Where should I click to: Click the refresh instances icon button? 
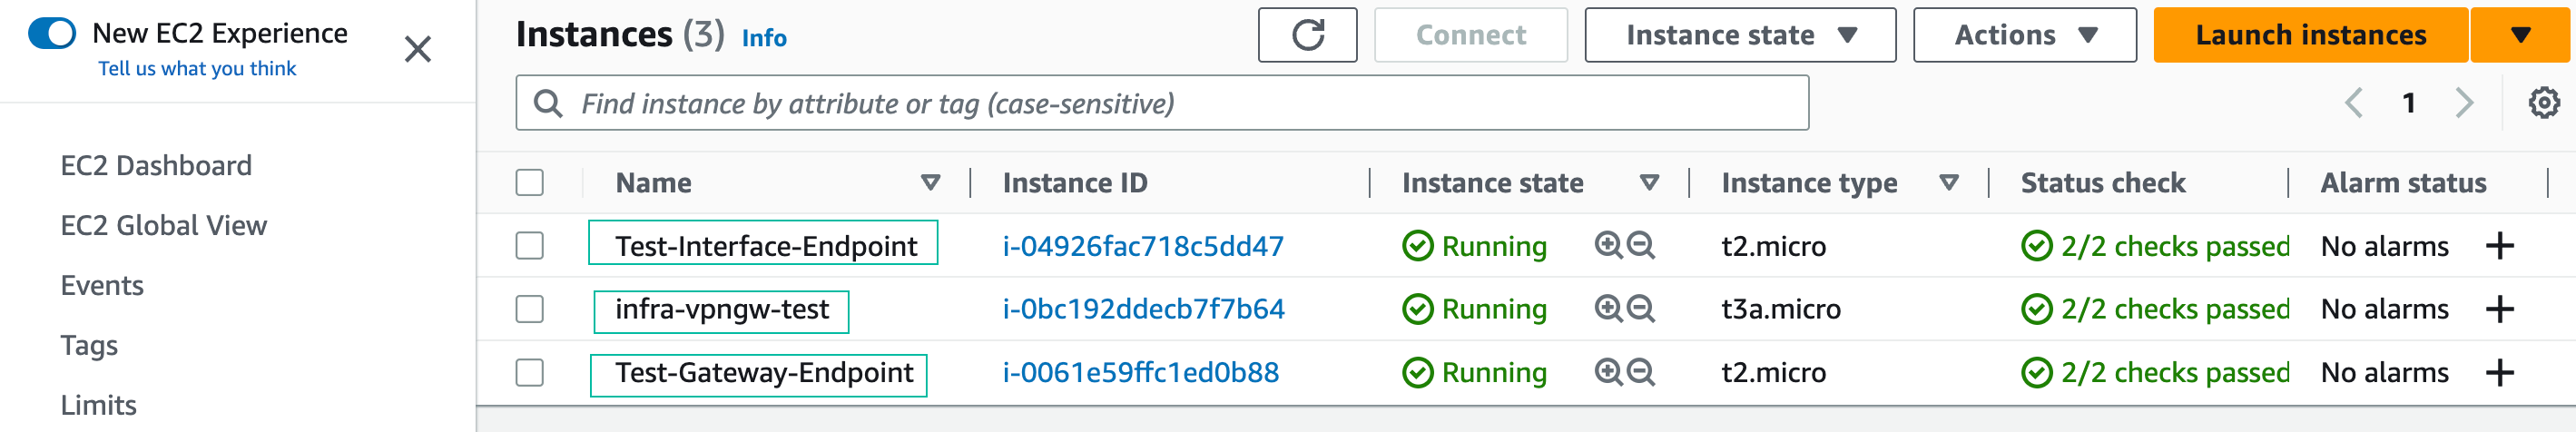click(1307, 35)
